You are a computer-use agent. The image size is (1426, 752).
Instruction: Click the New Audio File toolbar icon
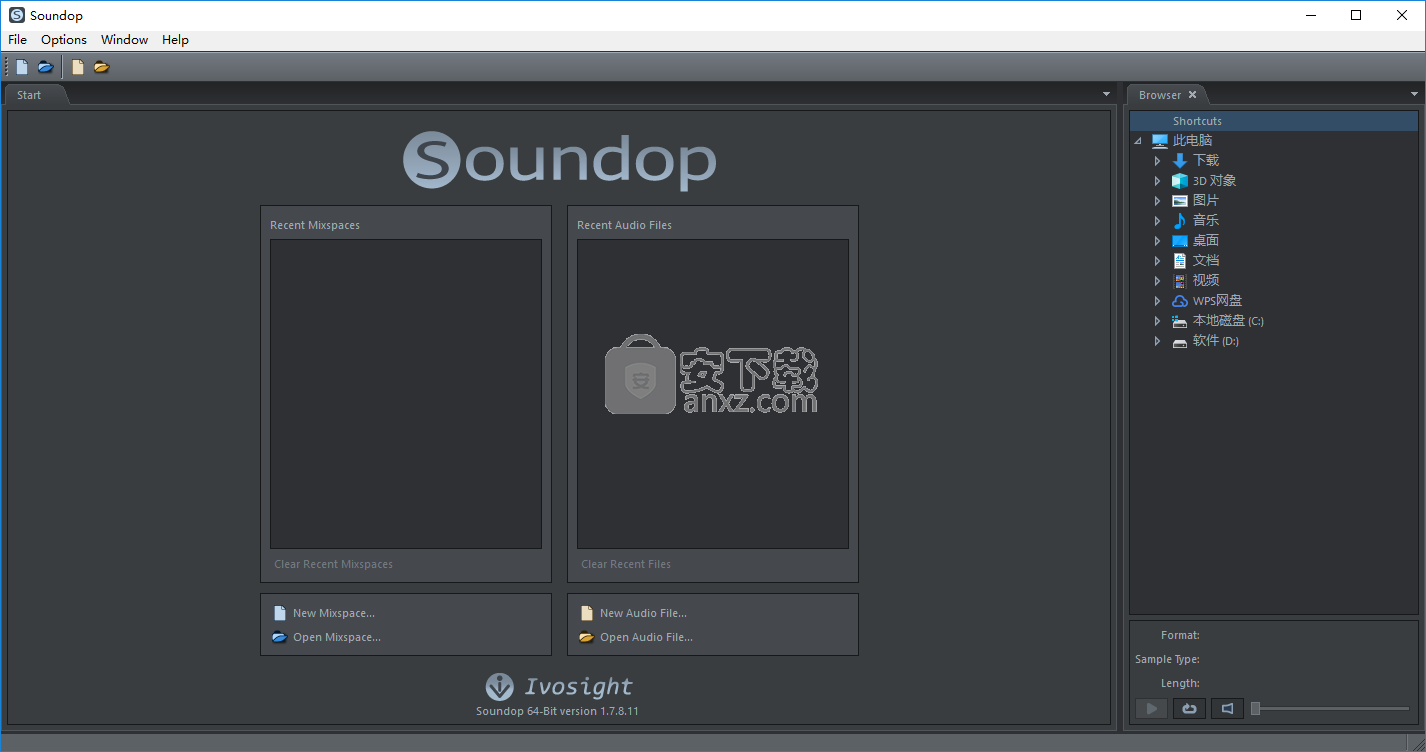pyautogui.click(x=78, y=67)
